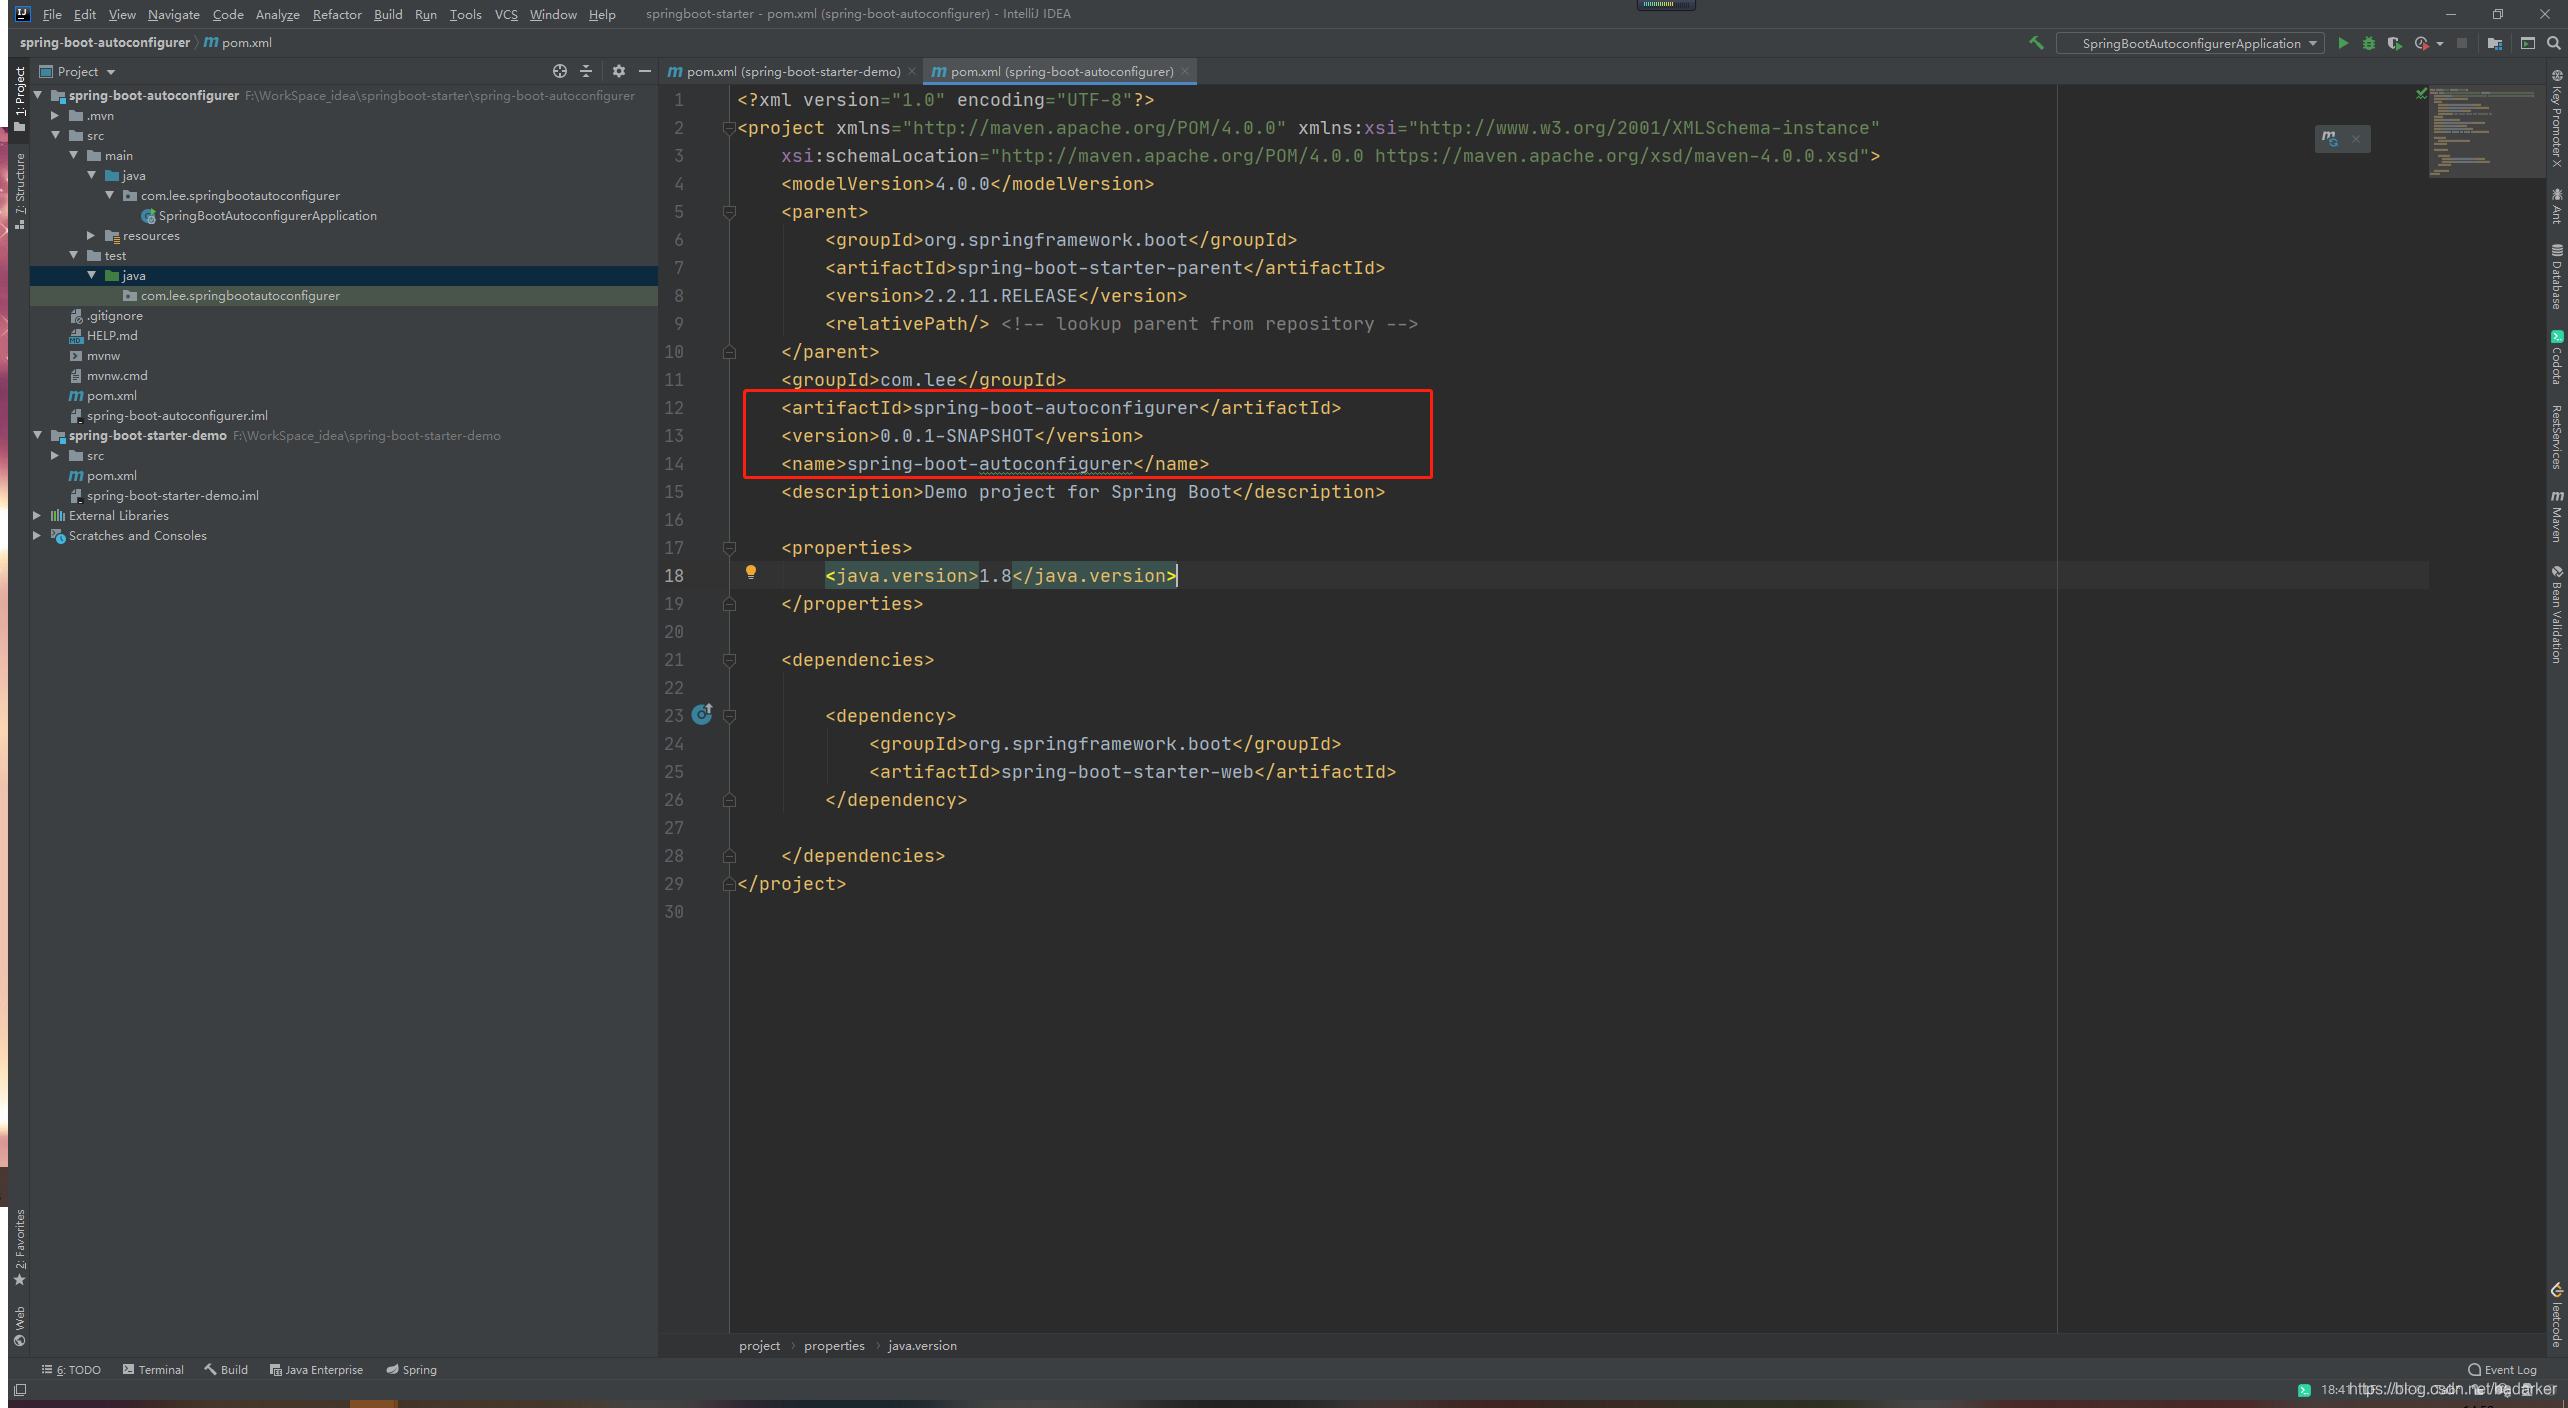
Task: Start debugging with the green bug icon
Action: click(2368, 43)
